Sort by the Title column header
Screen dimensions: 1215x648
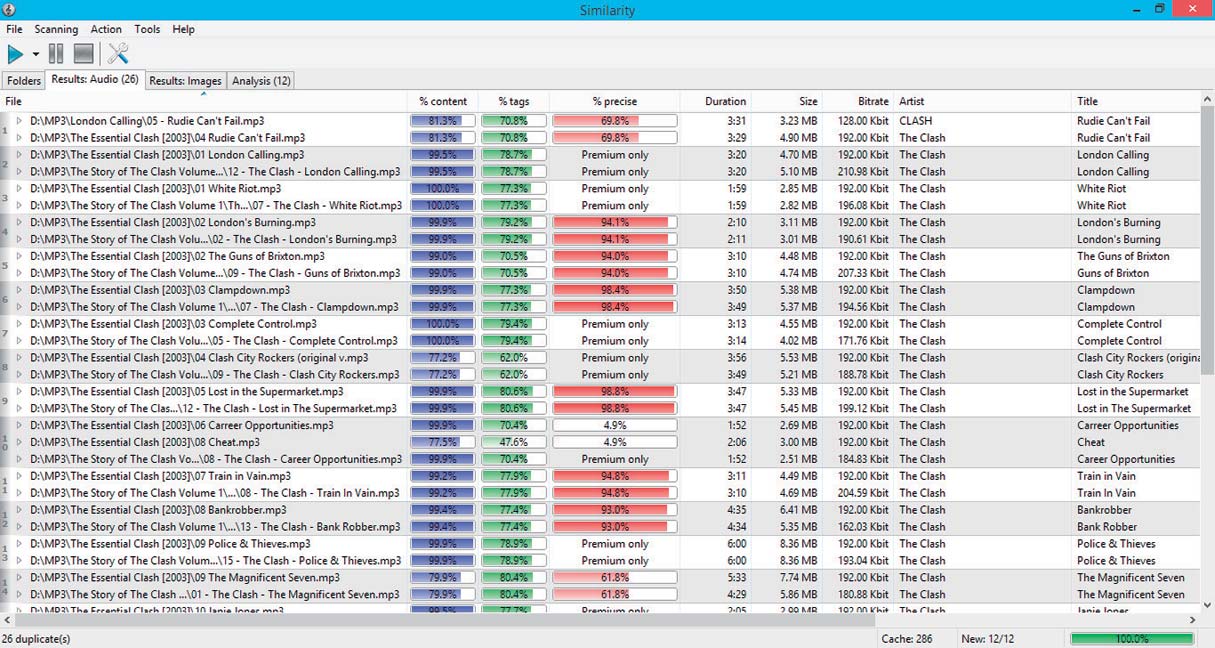[x=1135, y=101]
